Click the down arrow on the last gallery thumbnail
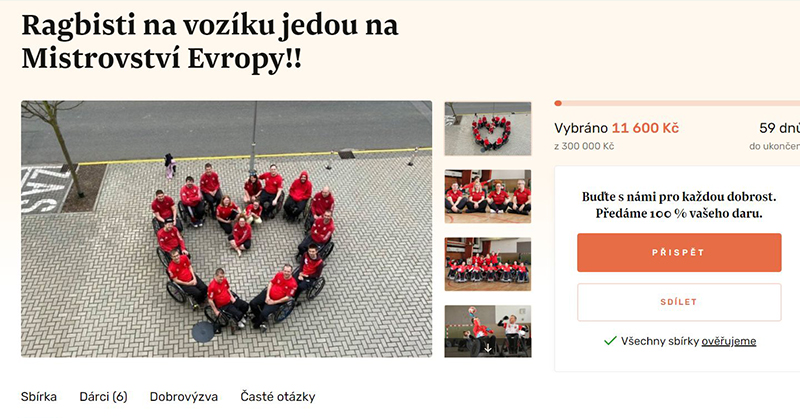This screenshot has width=800, height=418. tap(488, 348)
